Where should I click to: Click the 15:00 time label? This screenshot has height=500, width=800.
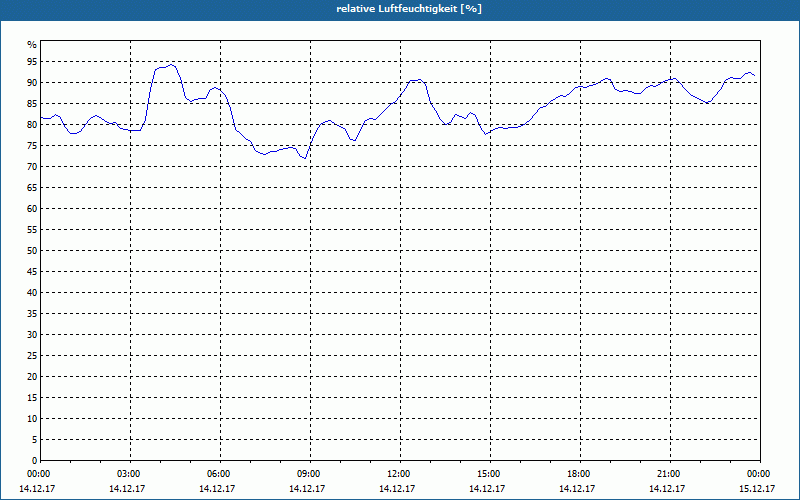(489, 474)
